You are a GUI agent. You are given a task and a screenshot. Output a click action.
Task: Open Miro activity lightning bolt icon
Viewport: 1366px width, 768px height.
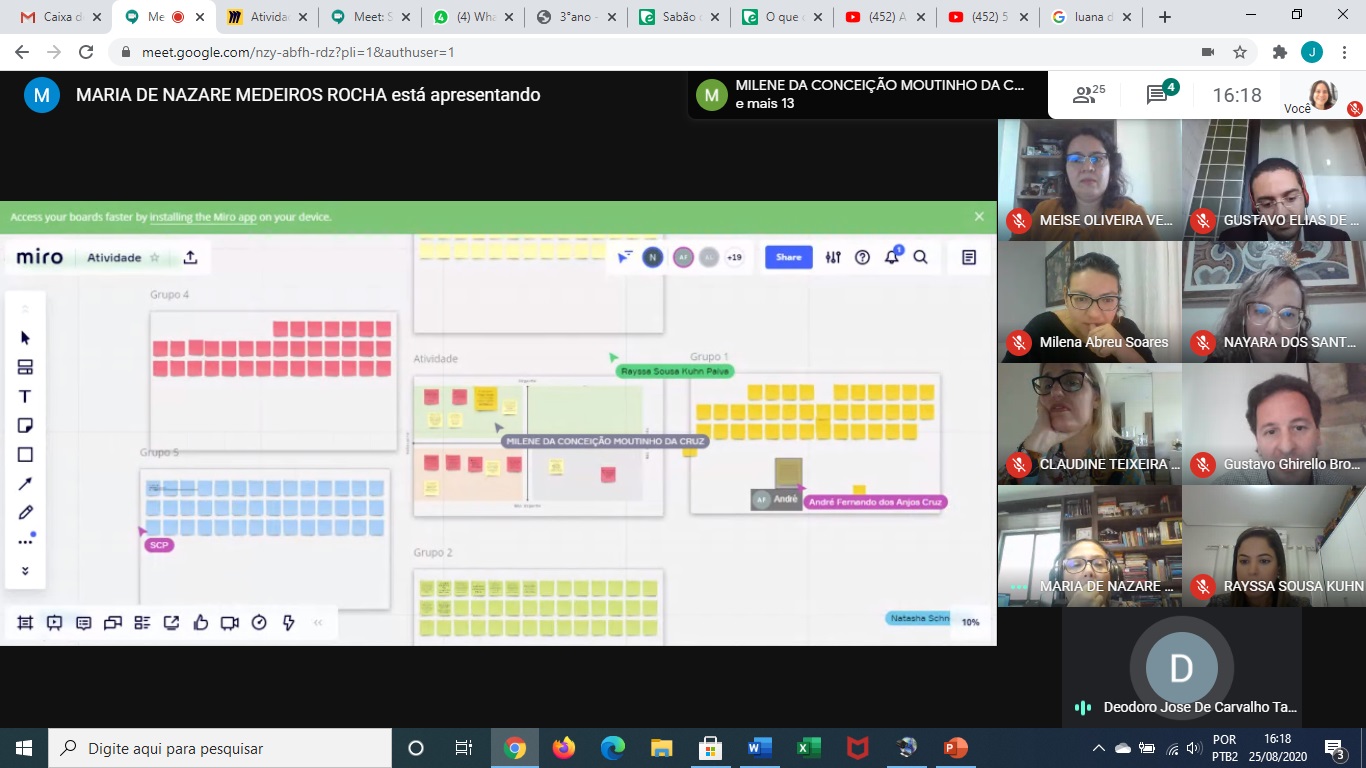point(288,623)
